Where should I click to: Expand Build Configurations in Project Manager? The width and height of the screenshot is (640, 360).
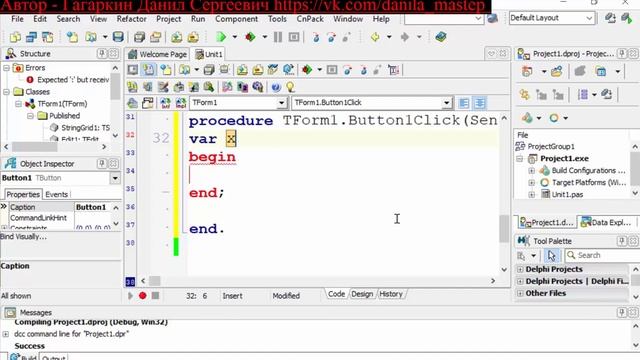pos(531,171)
